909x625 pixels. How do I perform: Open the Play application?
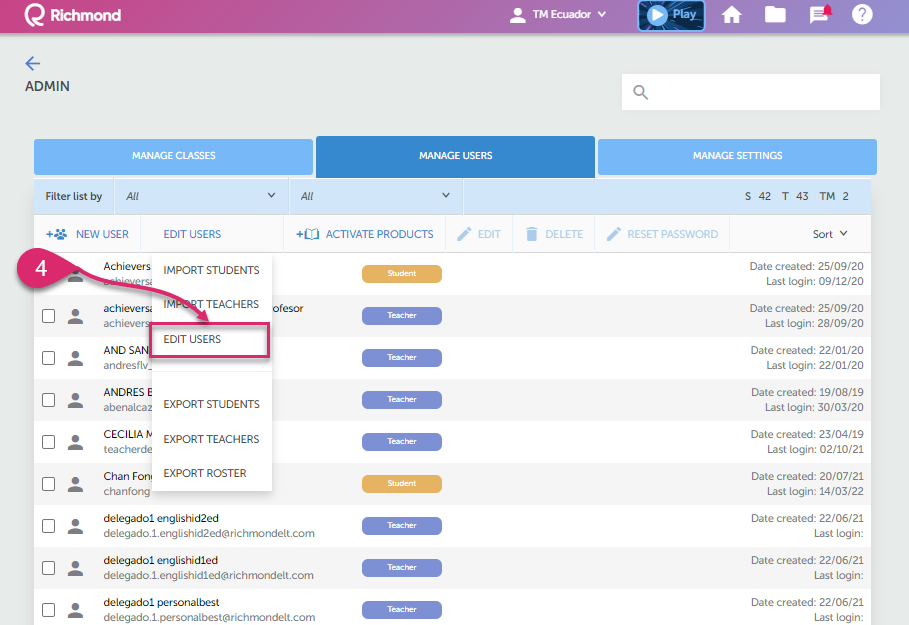pyautogui.click(x=670, y=16)
